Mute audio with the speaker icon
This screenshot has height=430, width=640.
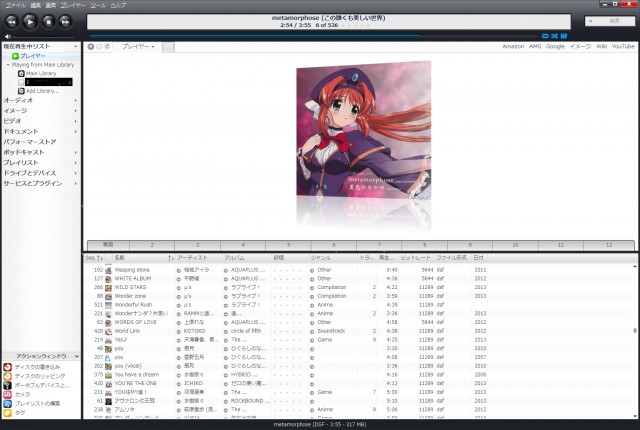[x=7, y=36]
